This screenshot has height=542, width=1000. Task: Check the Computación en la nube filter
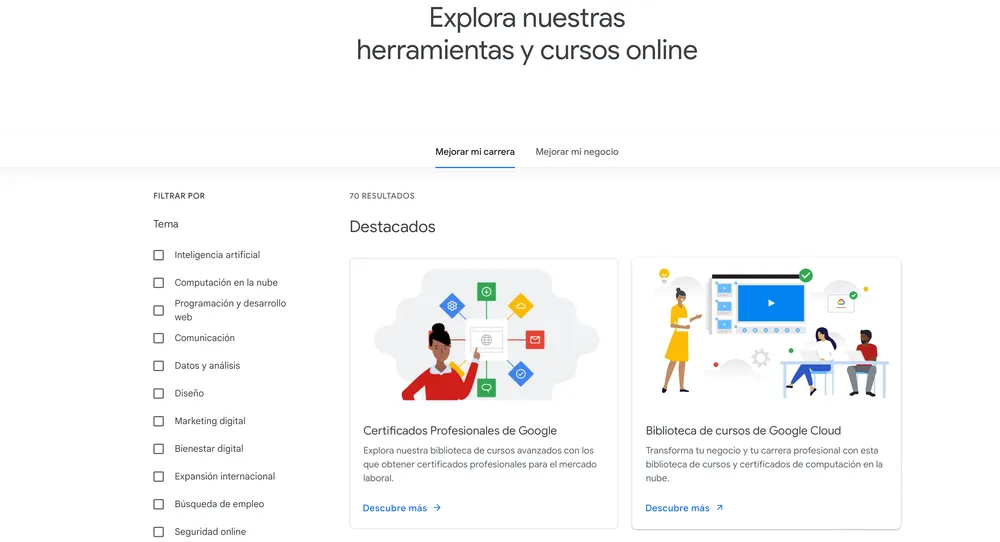(x=158, y=283)
